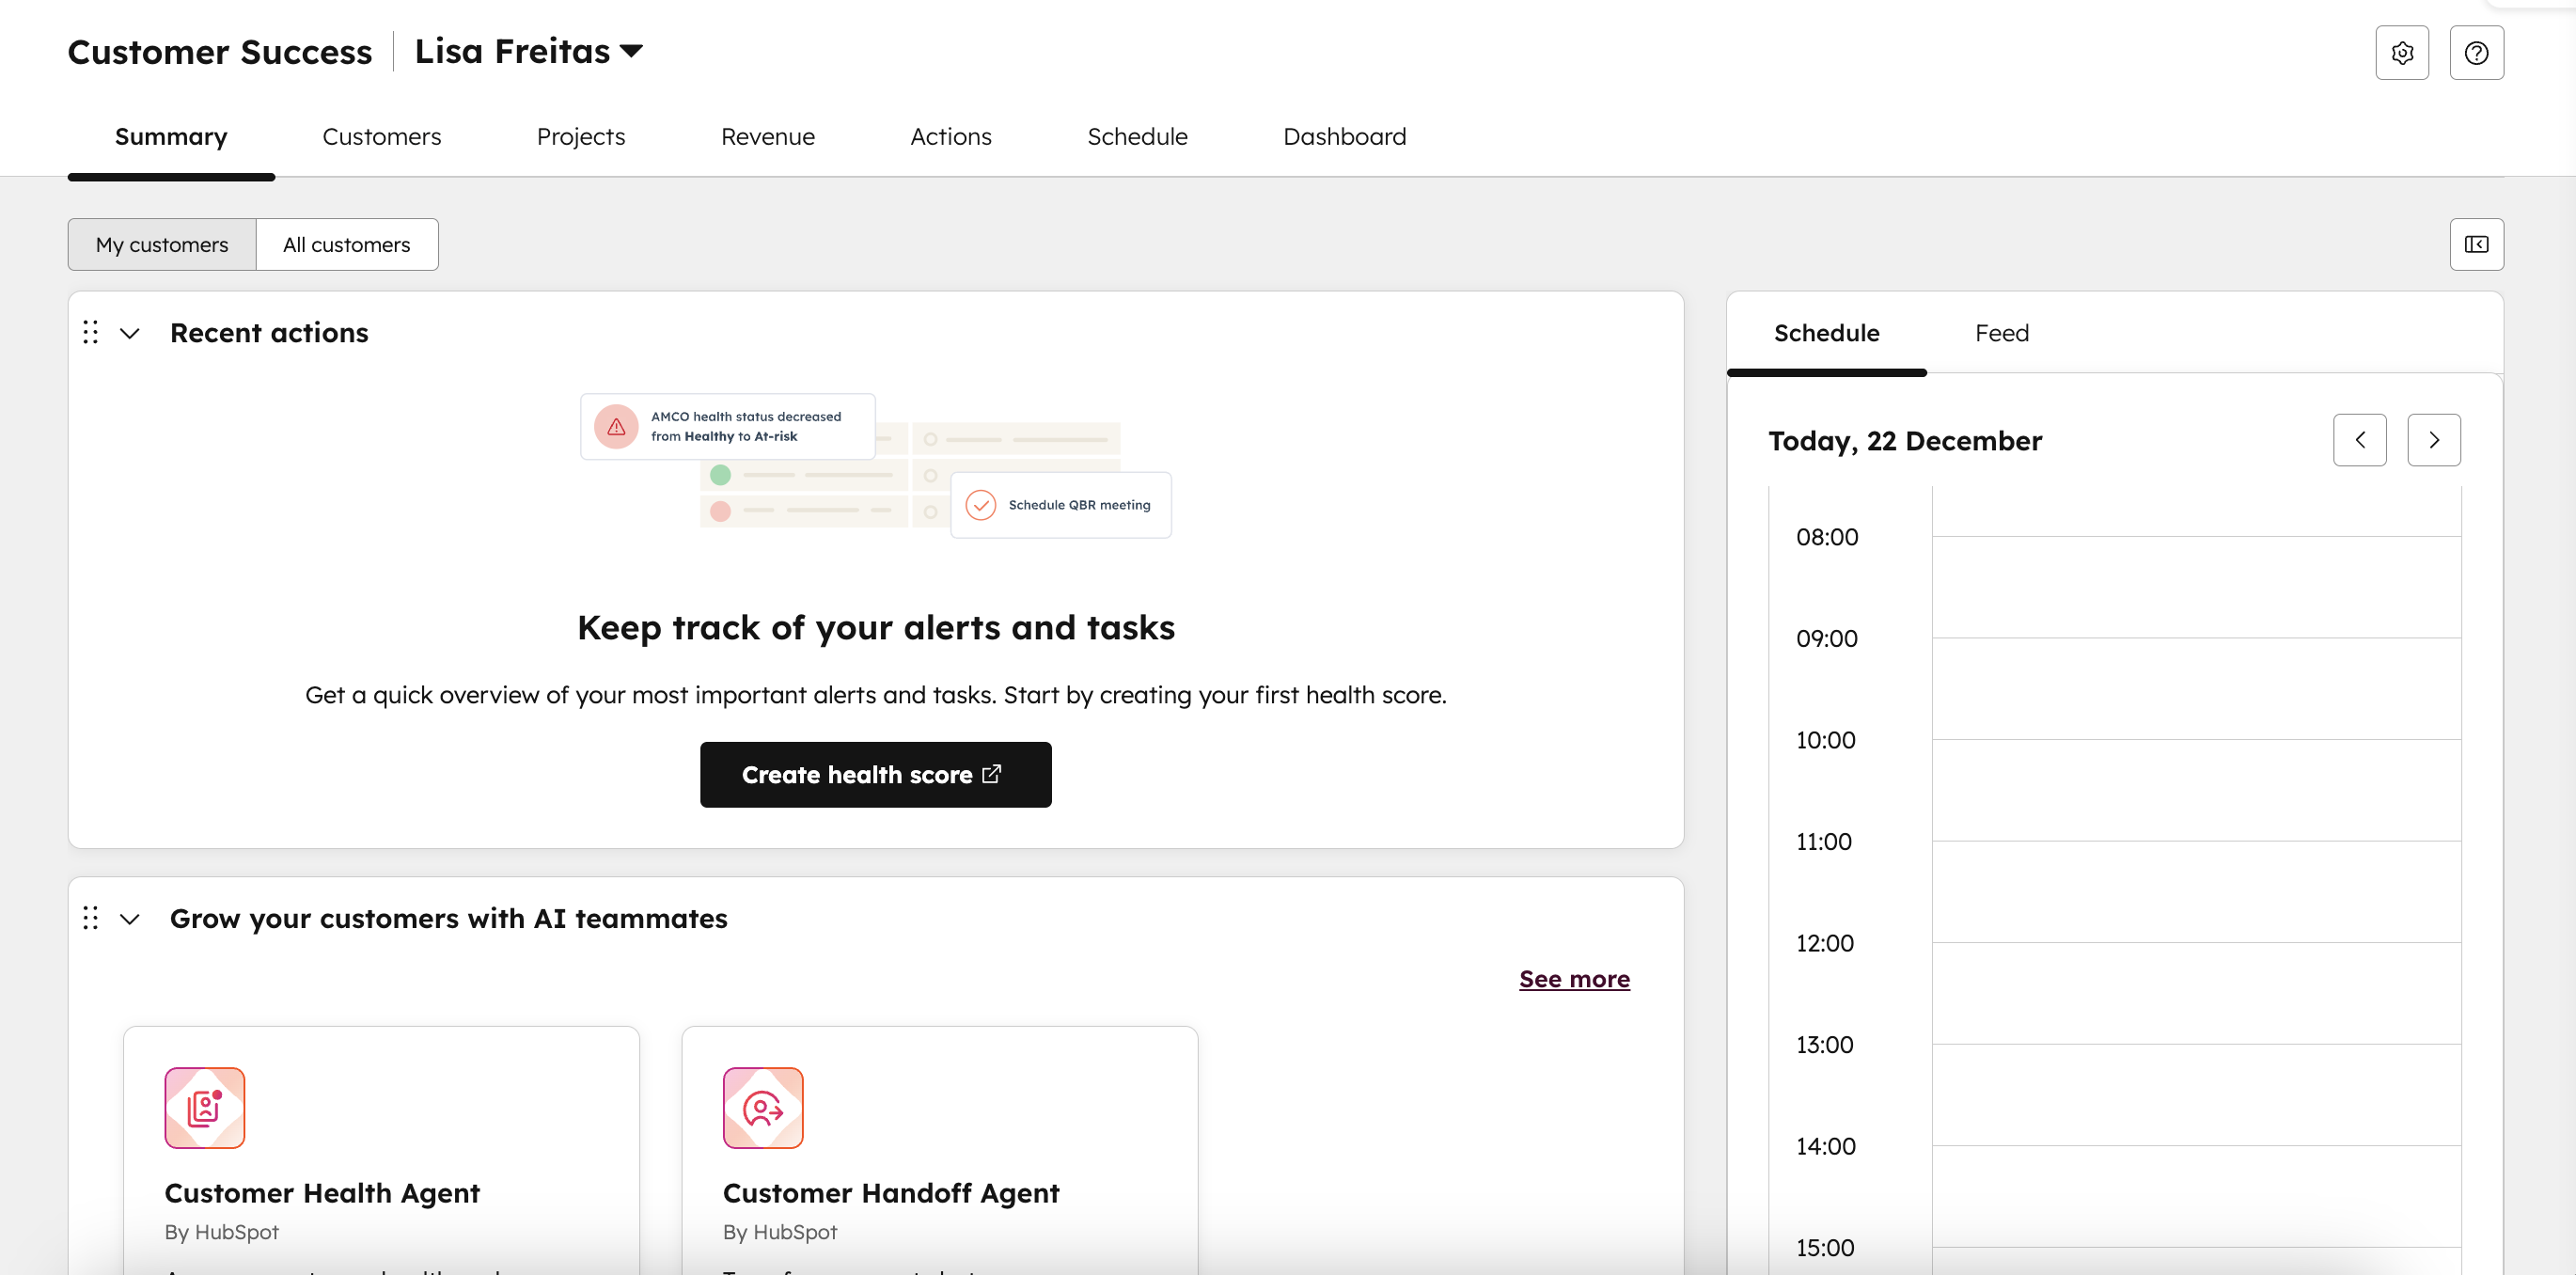This screenshot has width=2576, height=1275.
Task: Collapse the Grow your customers section
Action: [129, 918]
